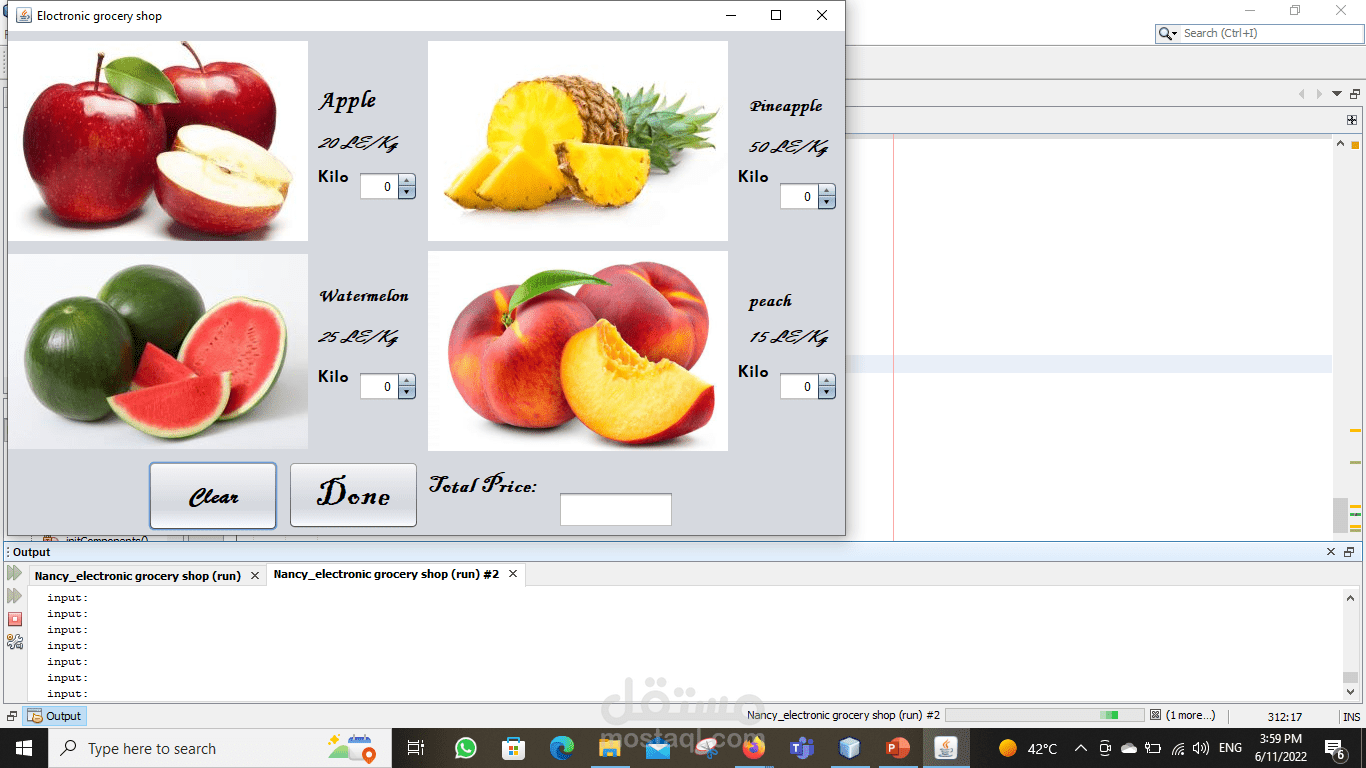Open the output Settings wrench icon
Screen dimensions: 1366x768
tap(14, 642)
